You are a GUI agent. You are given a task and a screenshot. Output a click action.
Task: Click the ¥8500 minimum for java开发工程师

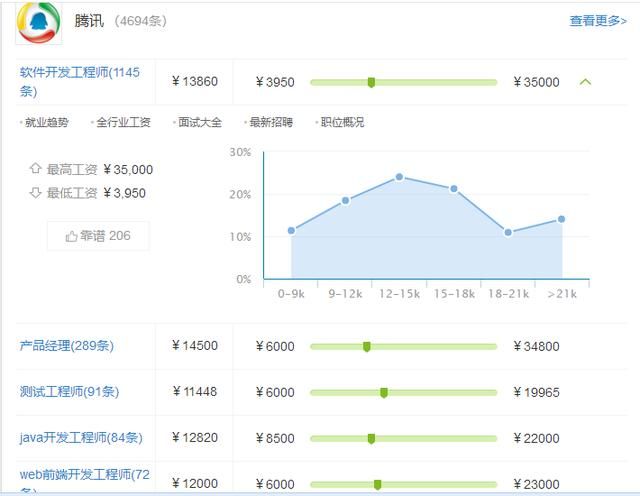[275, 438]
